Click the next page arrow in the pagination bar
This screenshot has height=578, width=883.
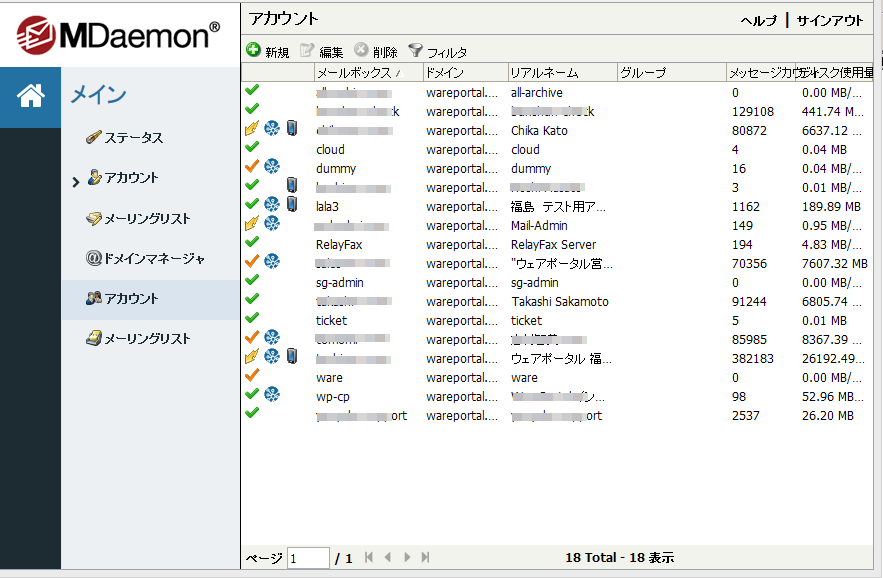point(408,557)
